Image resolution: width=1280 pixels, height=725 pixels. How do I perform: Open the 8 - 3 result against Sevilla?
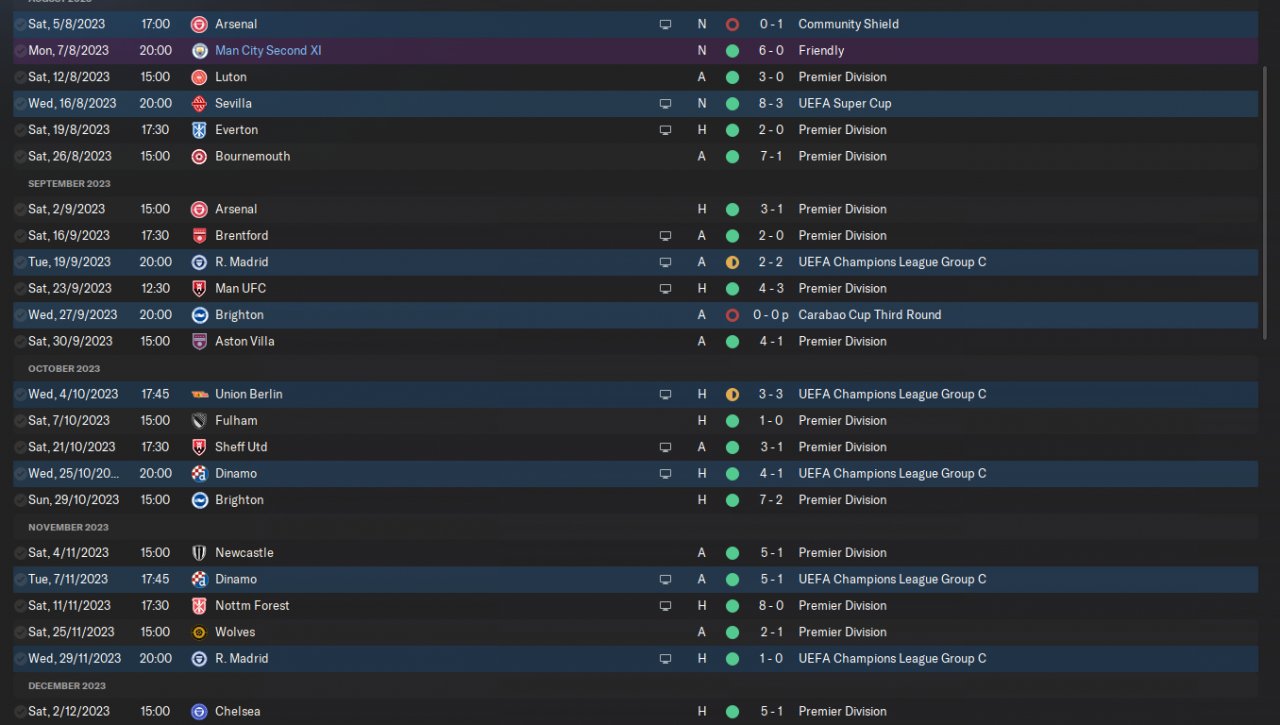[x=770, y=103]
